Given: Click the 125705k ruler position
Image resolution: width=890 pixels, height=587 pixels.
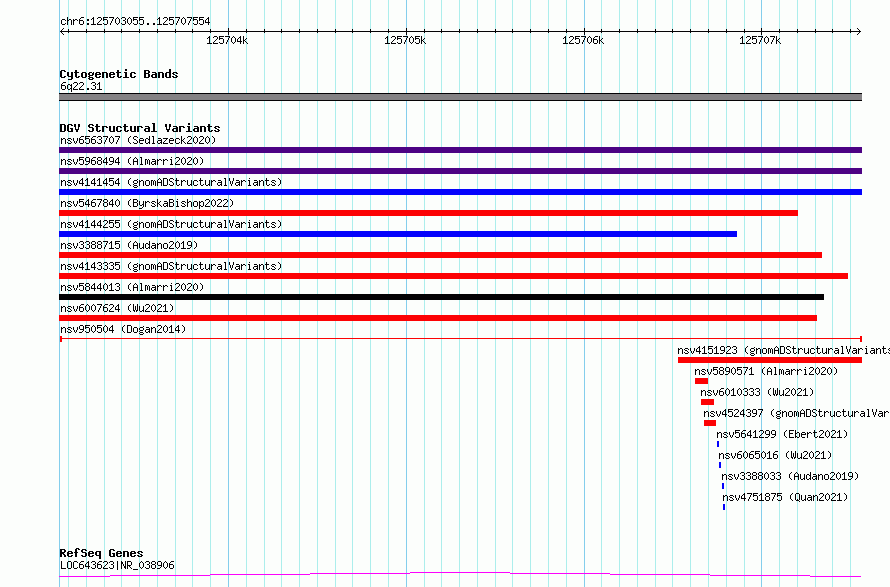Looking at the screenshot, I should pyautogui.click(x=405, y=40).
